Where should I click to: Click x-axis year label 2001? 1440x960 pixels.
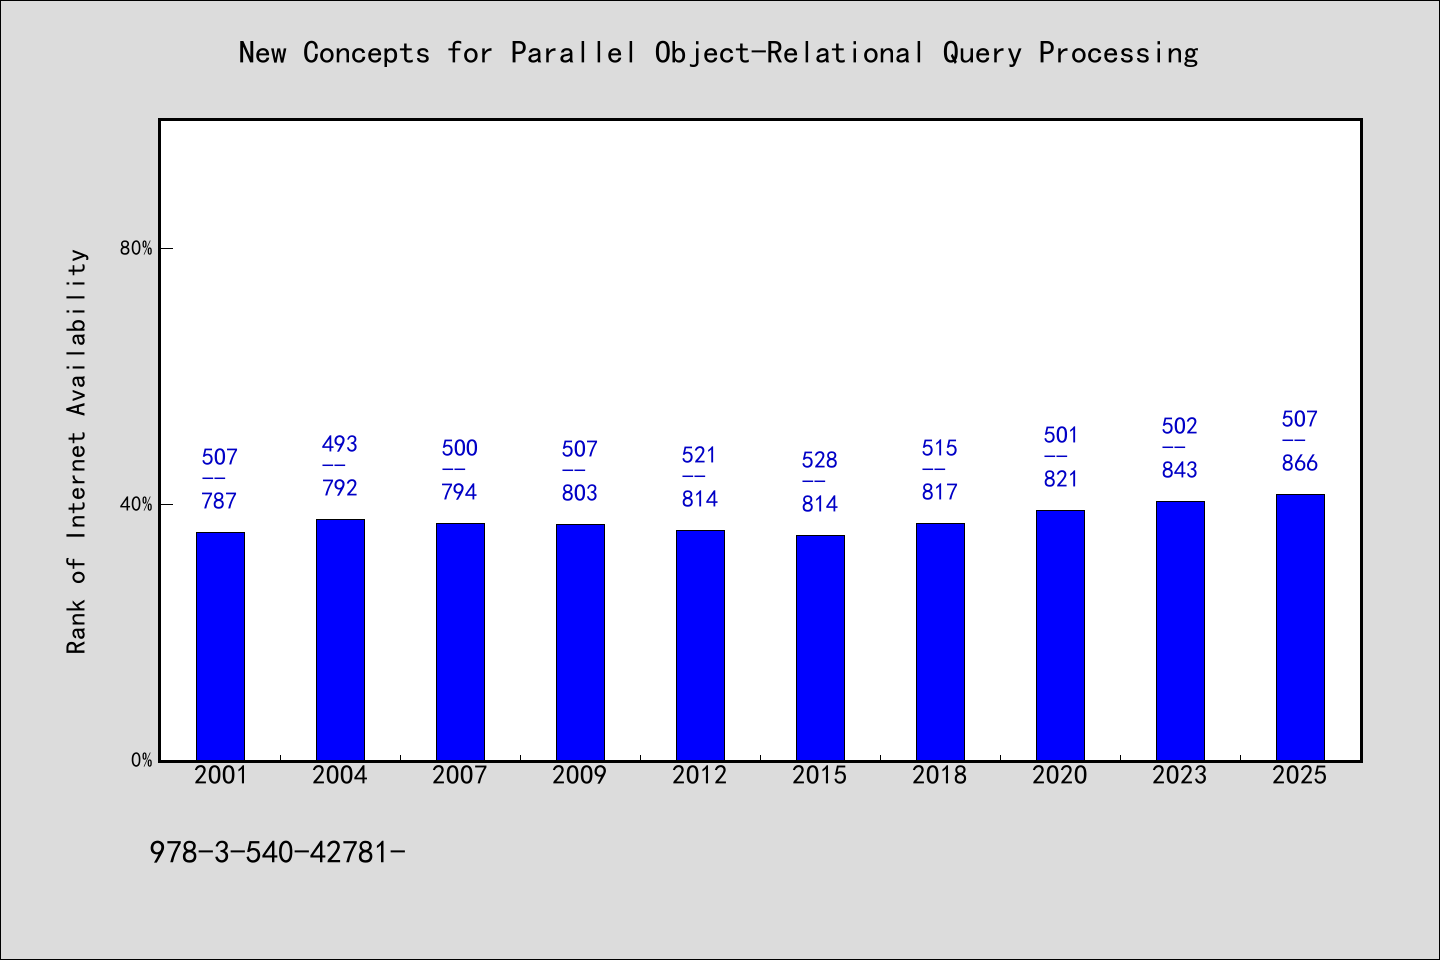click(x=220, y=775)
